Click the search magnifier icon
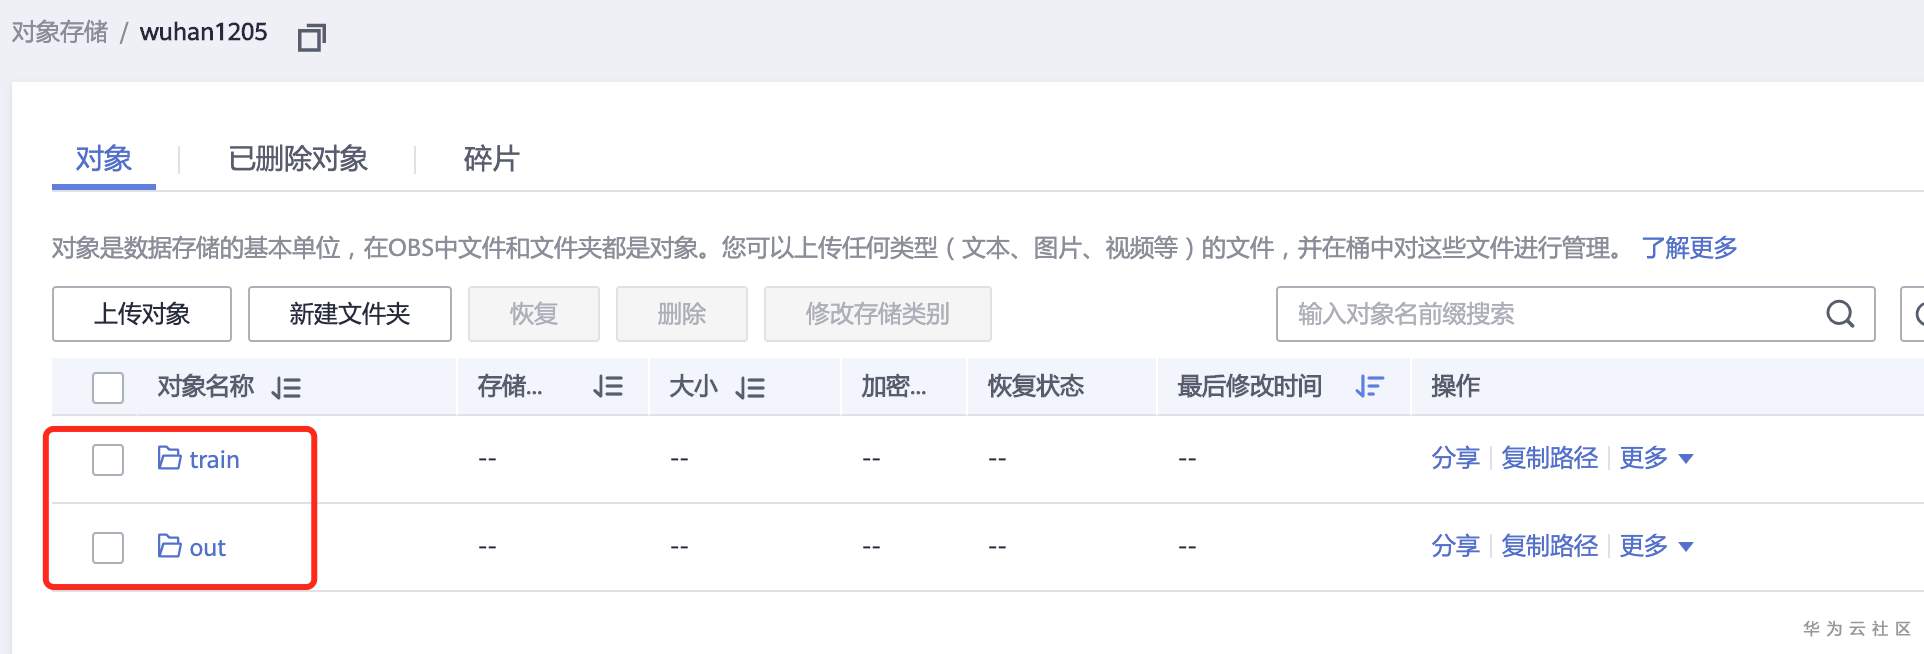This screenshot has width=1924, height=654. pos(1840,314)
